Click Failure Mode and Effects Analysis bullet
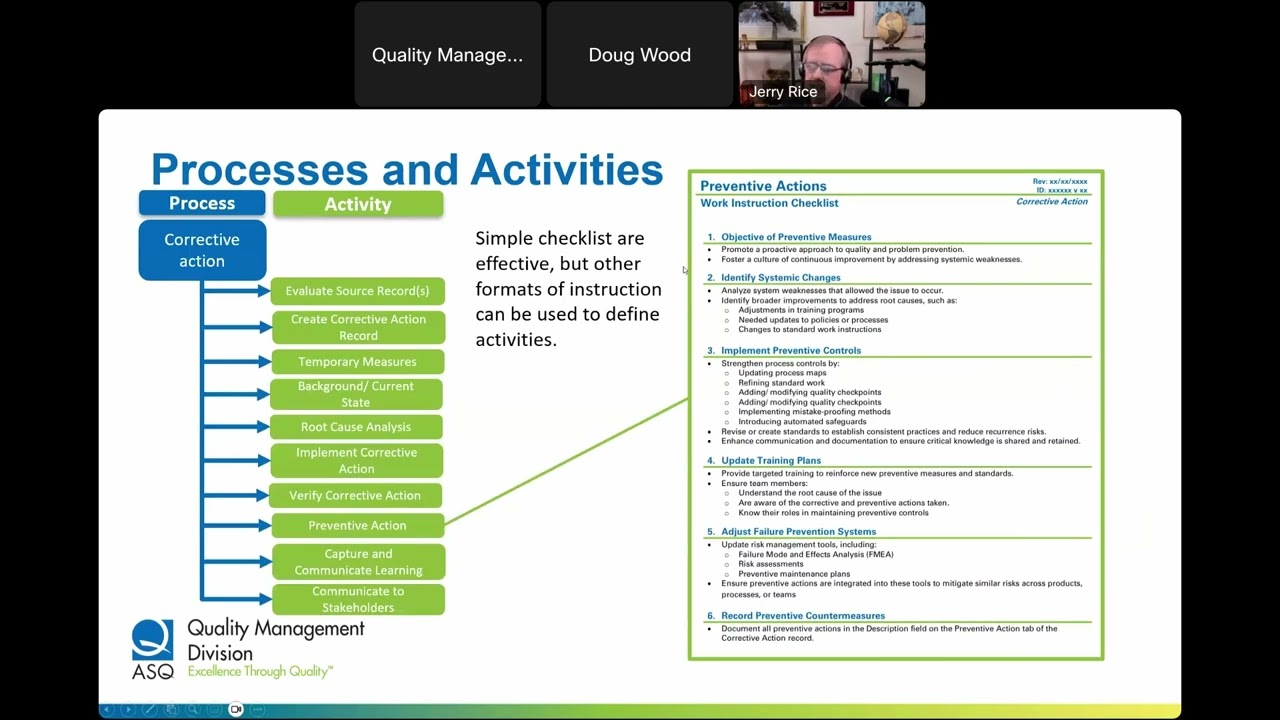 [x=816, y=554]
